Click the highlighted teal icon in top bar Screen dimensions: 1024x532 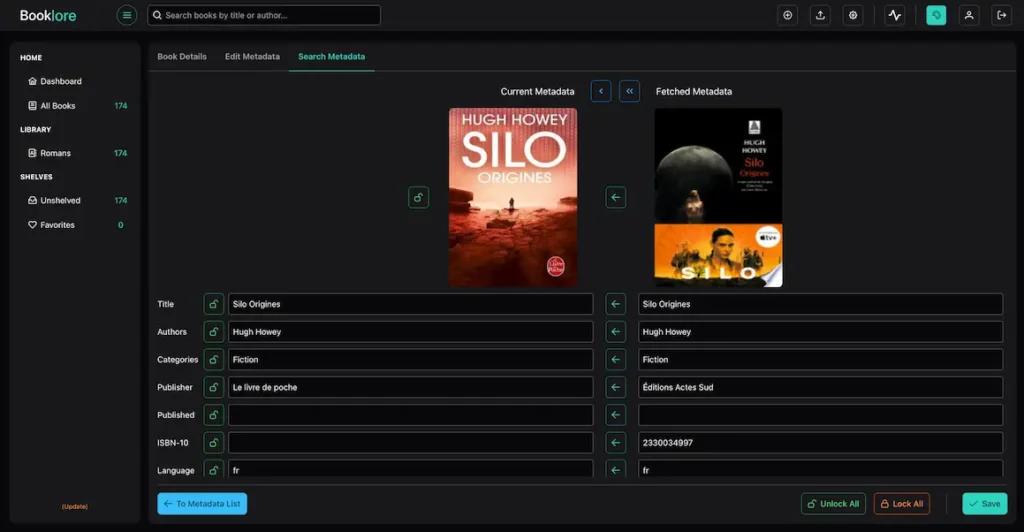coord(936,15)
